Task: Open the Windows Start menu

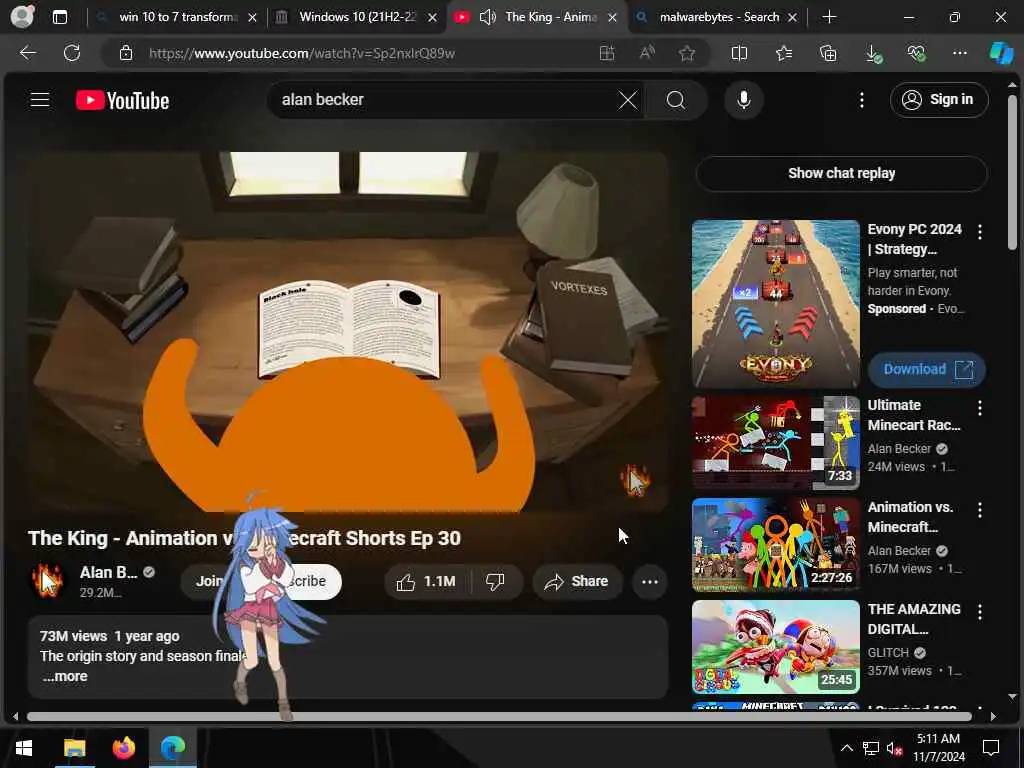Action: click(24, 747)
